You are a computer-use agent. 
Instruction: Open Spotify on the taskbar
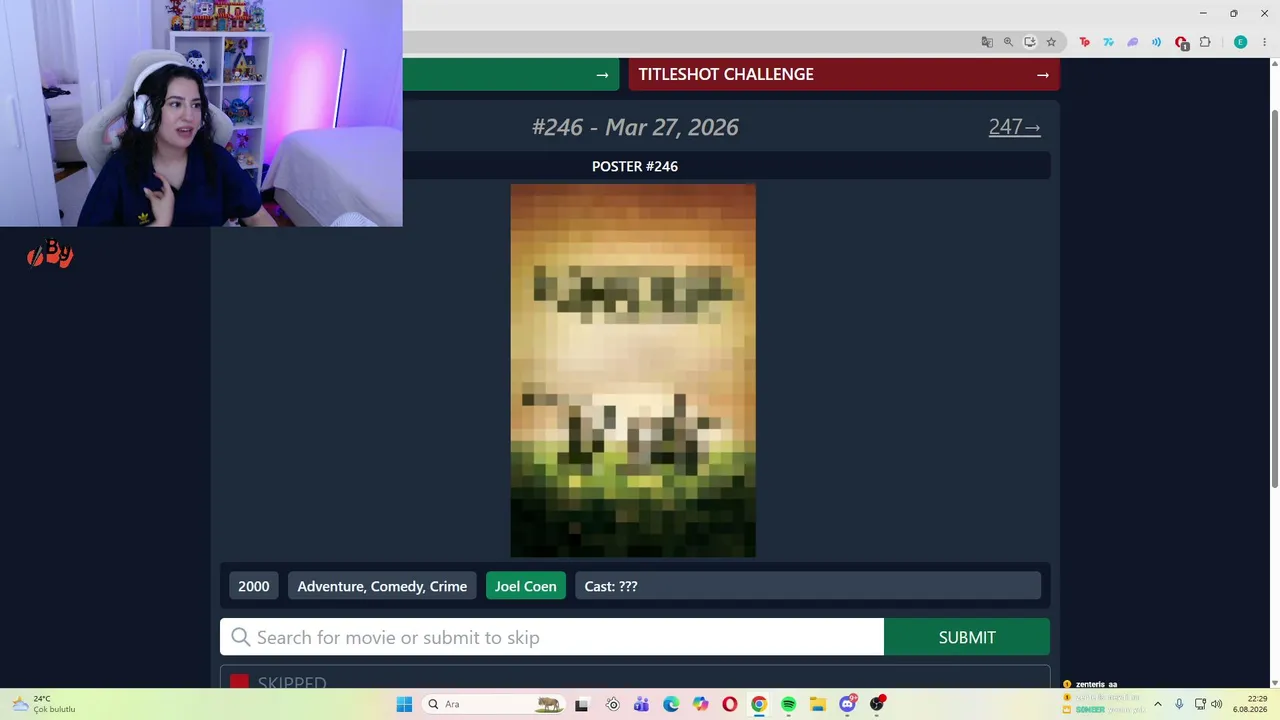(x=789, y=704)
